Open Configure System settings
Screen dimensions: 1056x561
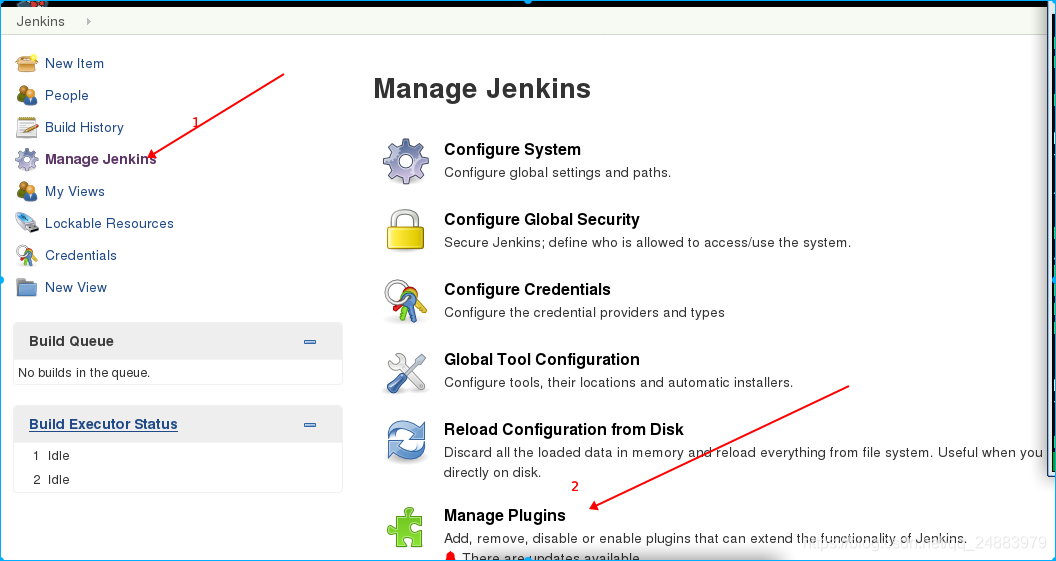point(512,150)
